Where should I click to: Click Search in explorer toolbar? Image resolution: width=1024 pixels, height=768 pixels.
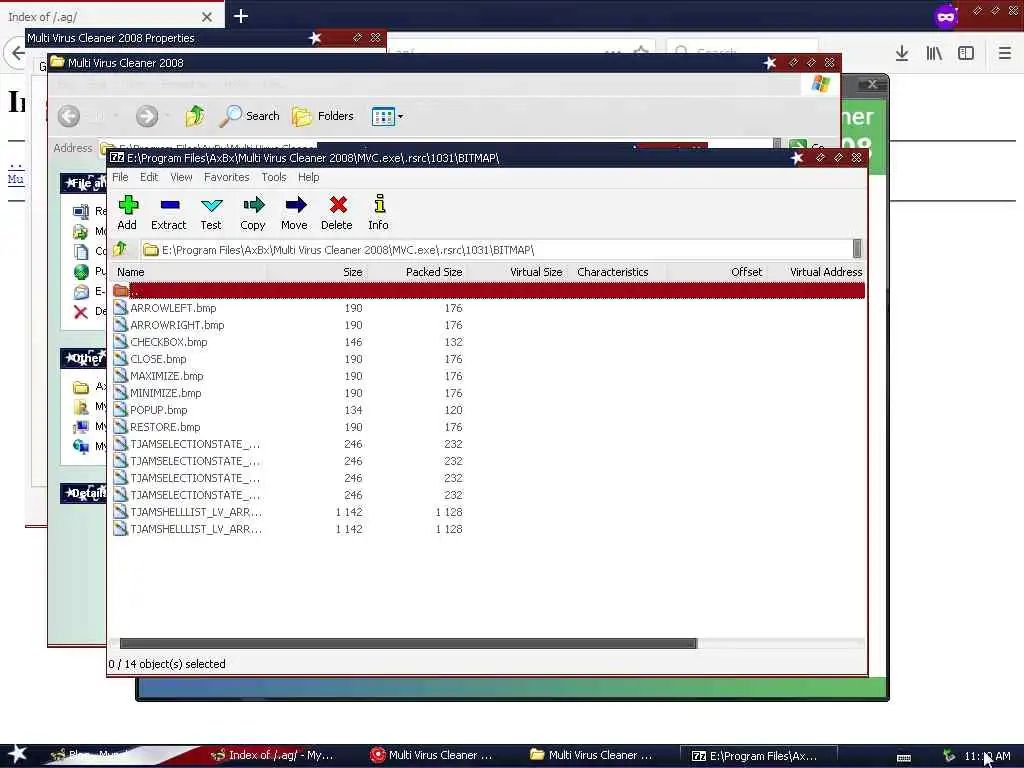click(x=249, y=116)
